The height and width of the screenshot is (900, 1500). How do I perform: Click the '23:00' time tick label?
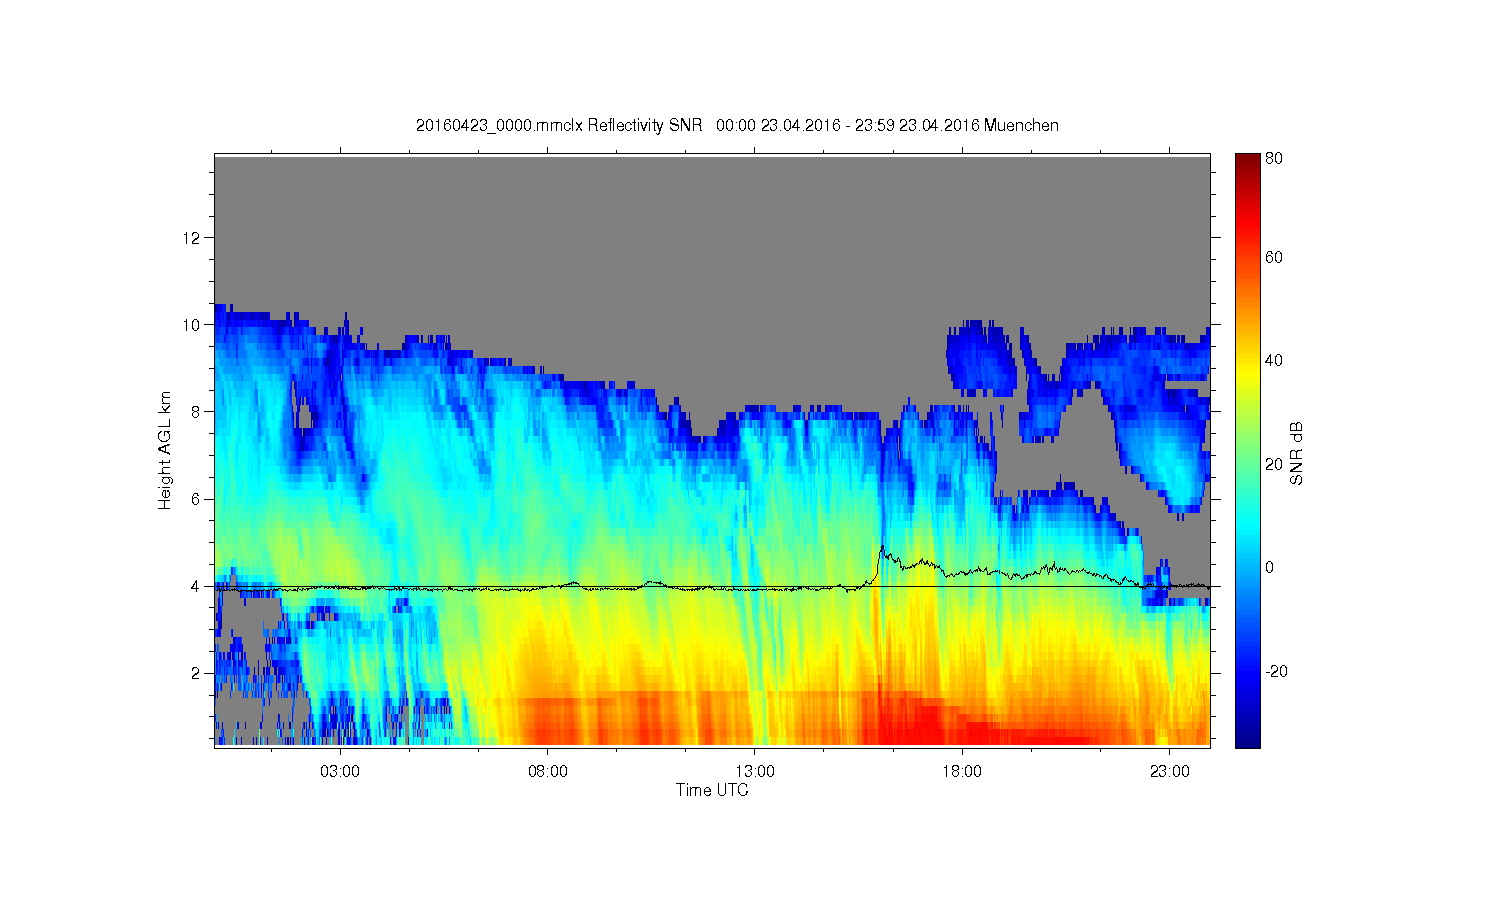point(1170,771)
